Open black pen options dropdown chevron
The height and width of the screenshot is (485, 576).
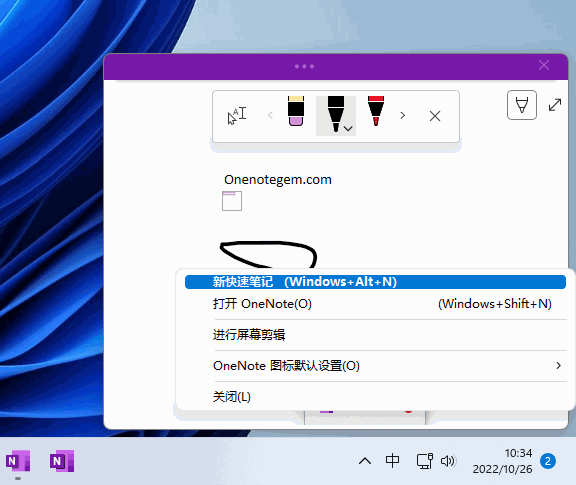click(348, 128)
